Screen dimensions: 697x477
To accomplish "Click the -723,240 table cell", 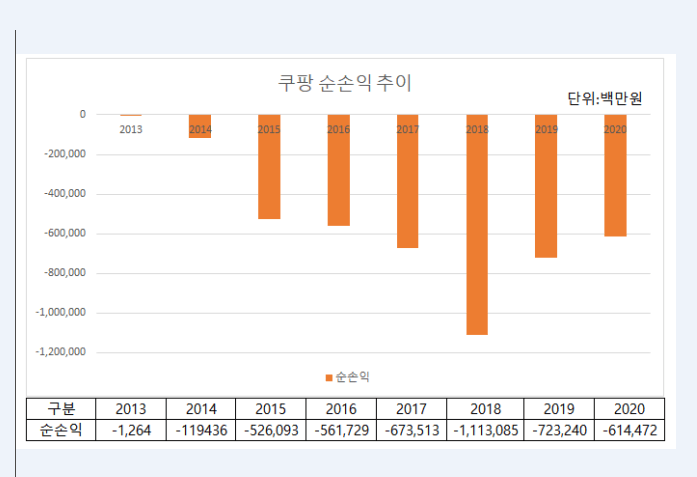I will pos(559,430).
